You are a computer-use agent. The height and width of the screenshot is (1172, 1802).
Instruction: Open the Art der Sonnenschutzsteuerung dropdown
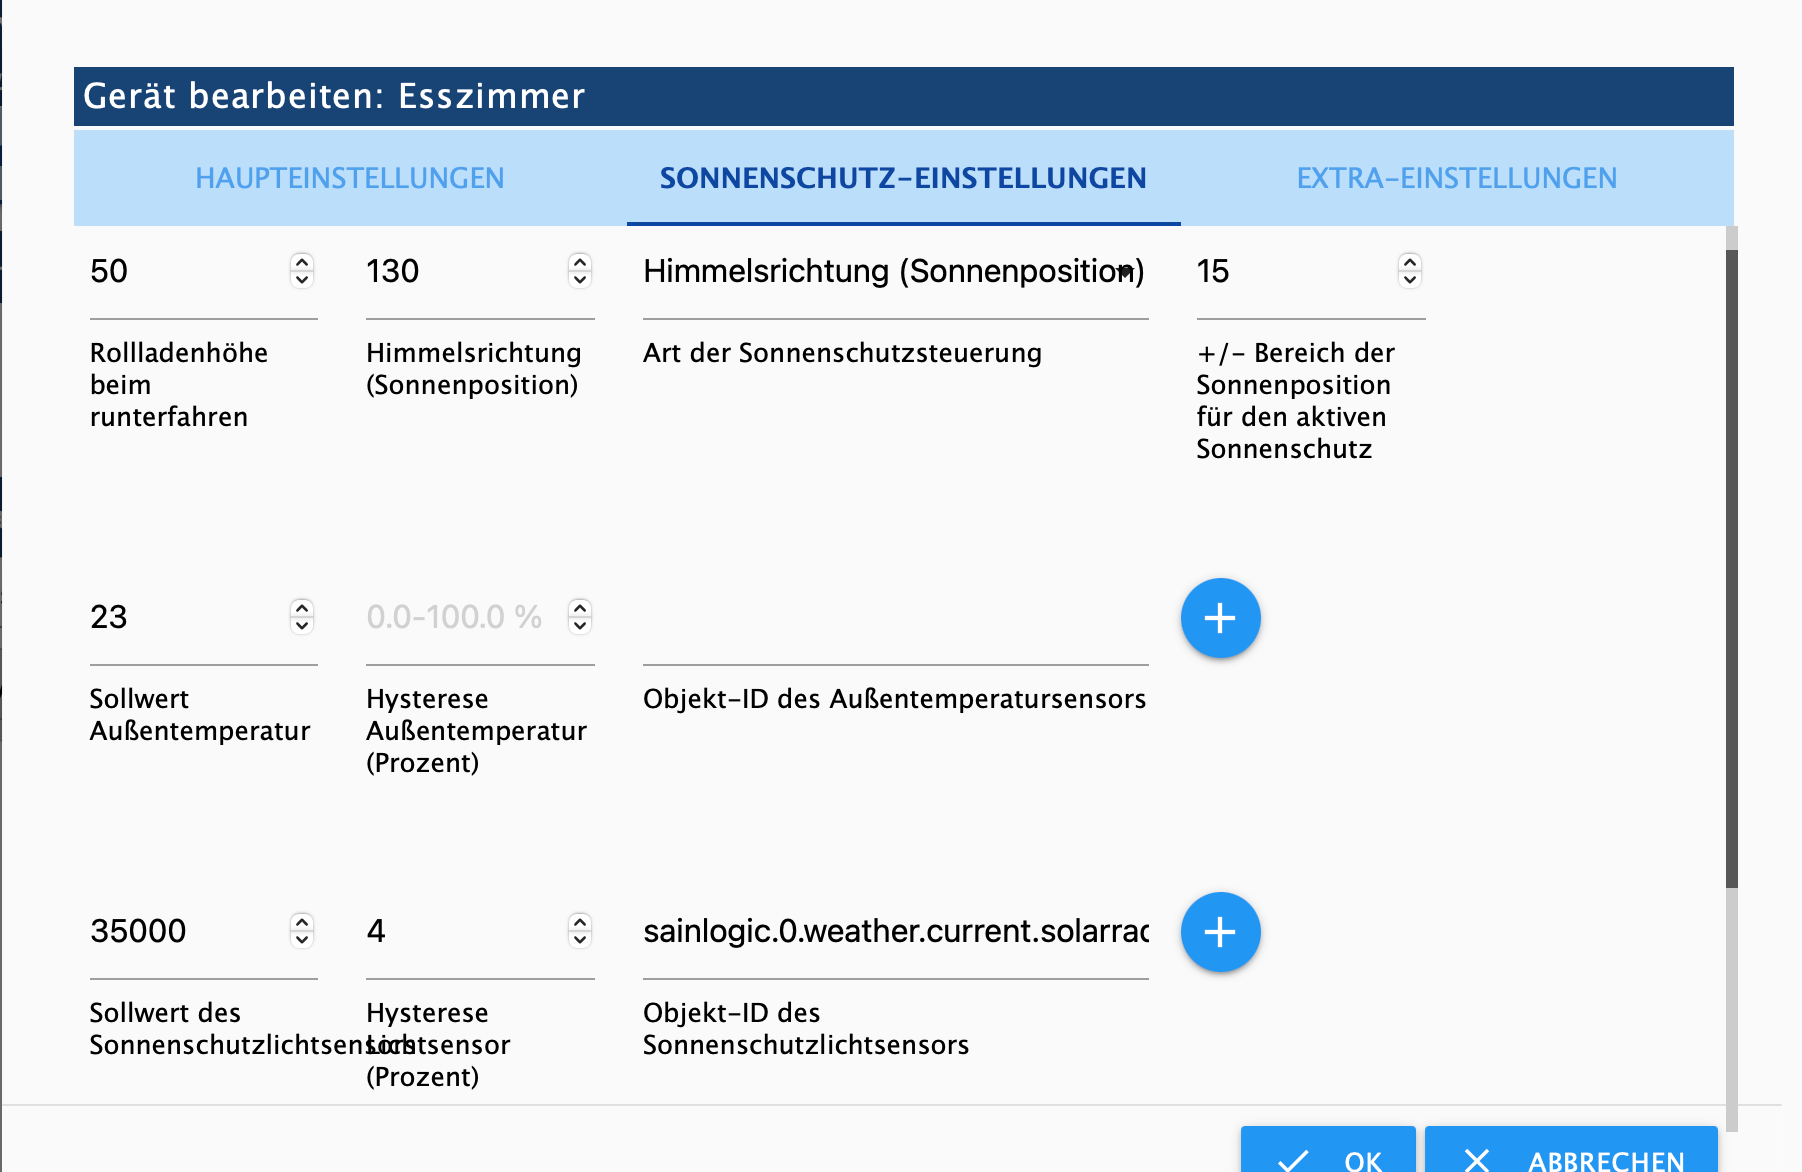coord(895,271)
